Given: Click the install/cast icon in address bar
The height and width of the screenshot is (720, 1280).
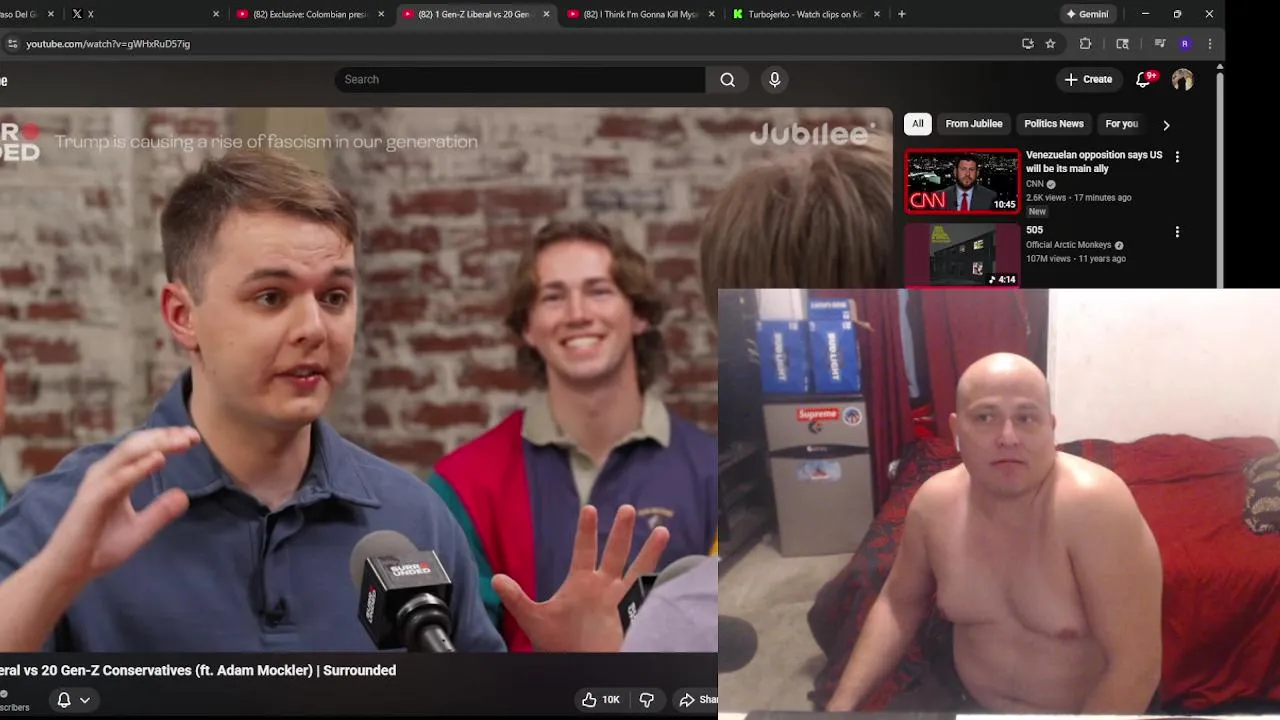Looking at the screenshot, I should pos(1028,44).
